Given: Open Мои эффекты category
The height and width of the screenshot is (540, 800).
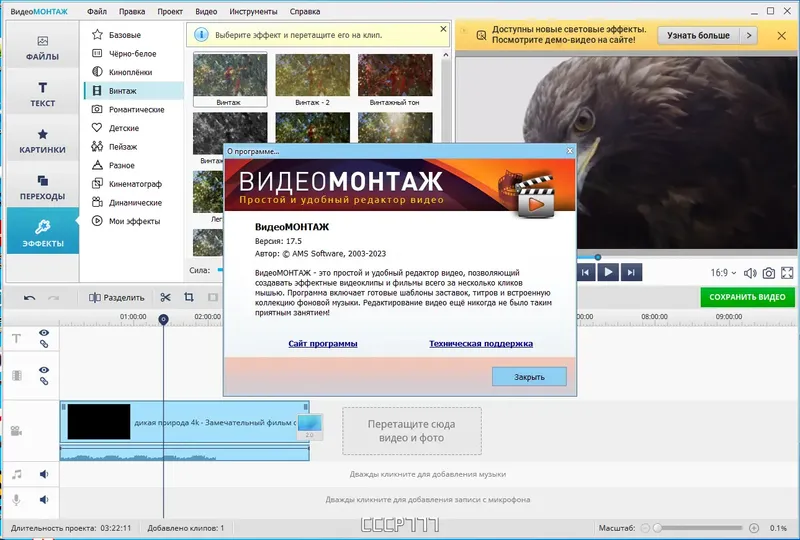Looking at the screenshot, I should point(133,221).
